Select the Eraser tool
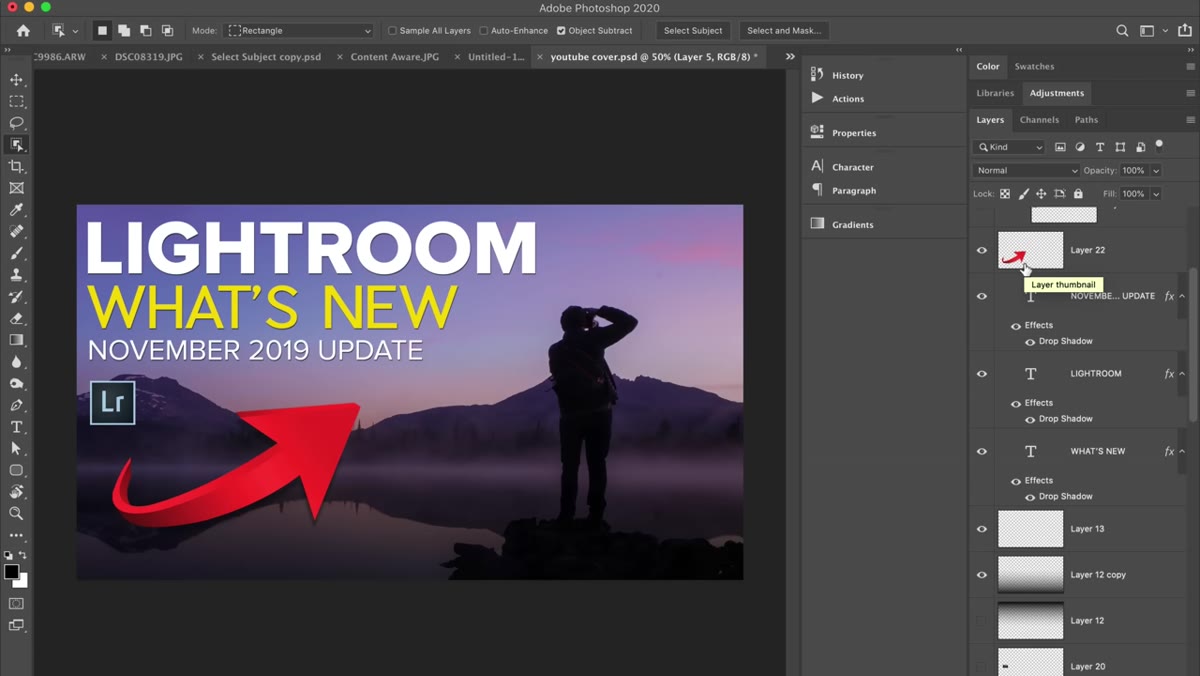Viewport: 1200px width, 676px height. coord(16,318)
